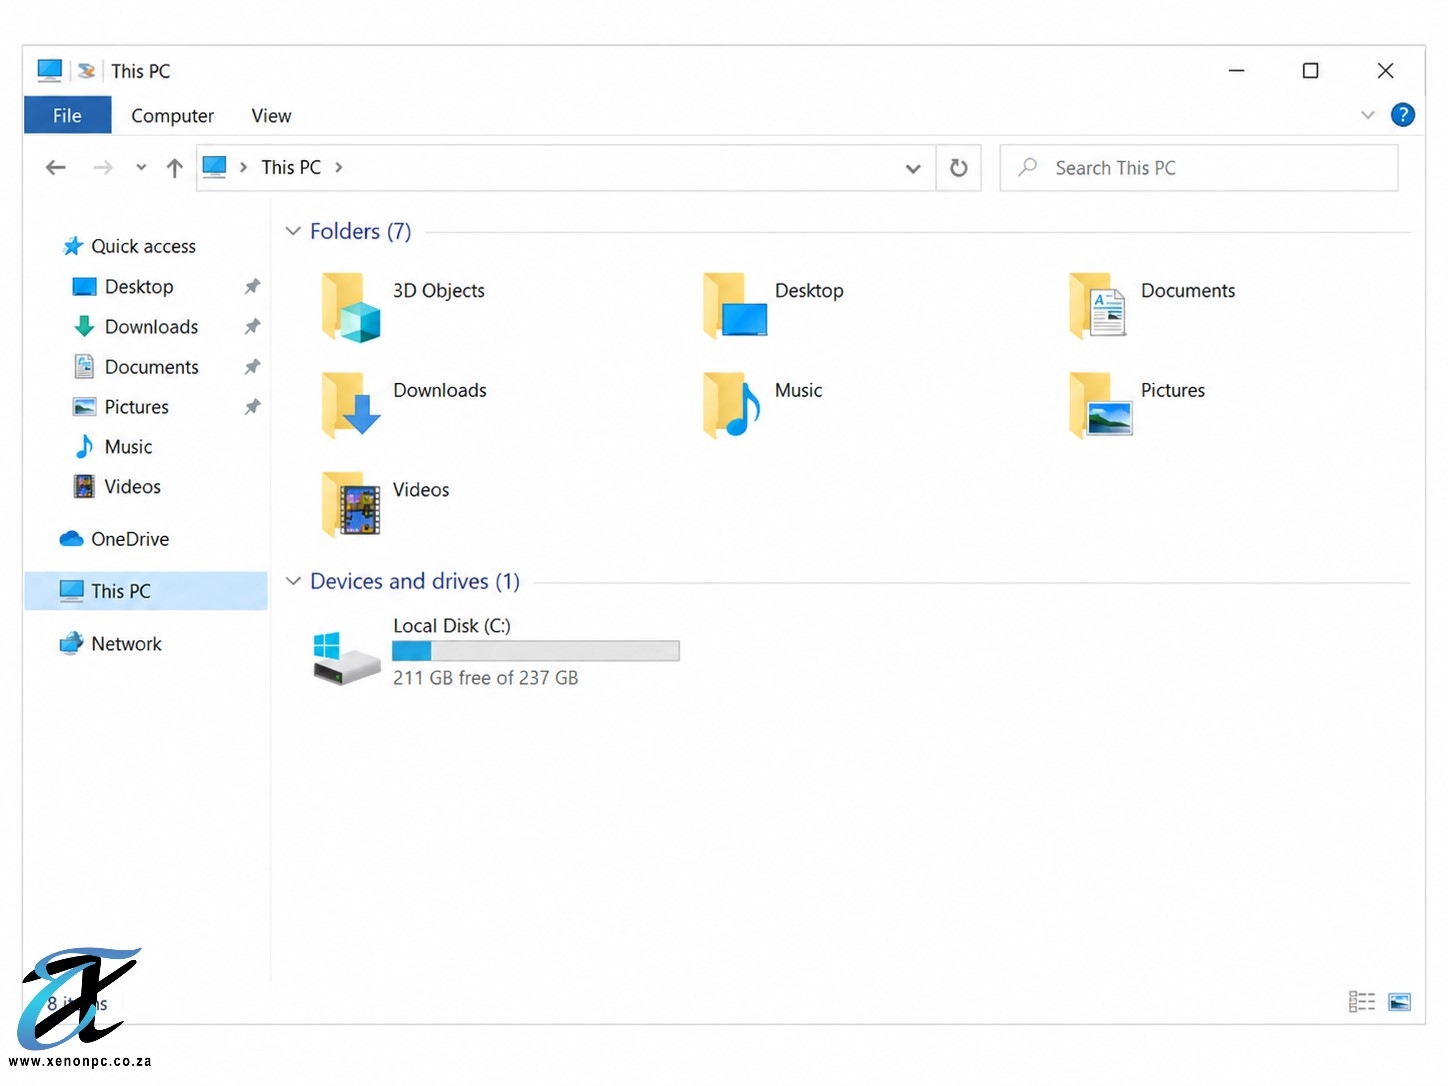Viewport: 1448px width, 1086px height.
Task: Click the This PC icon in address bar
Action: pyautogui.click(x=214, y=167)
